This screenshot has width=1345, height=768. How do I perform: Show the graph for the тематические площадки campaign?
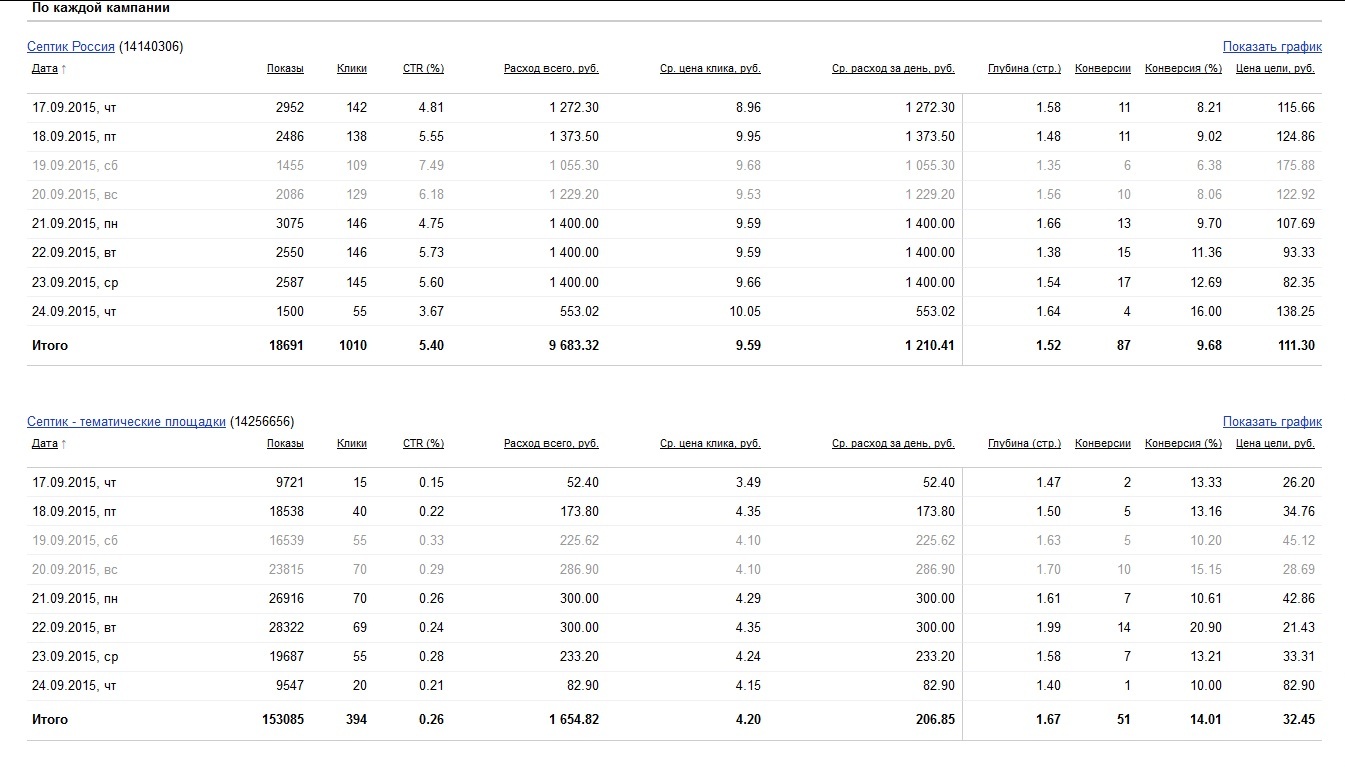(x=1272, y=422)
